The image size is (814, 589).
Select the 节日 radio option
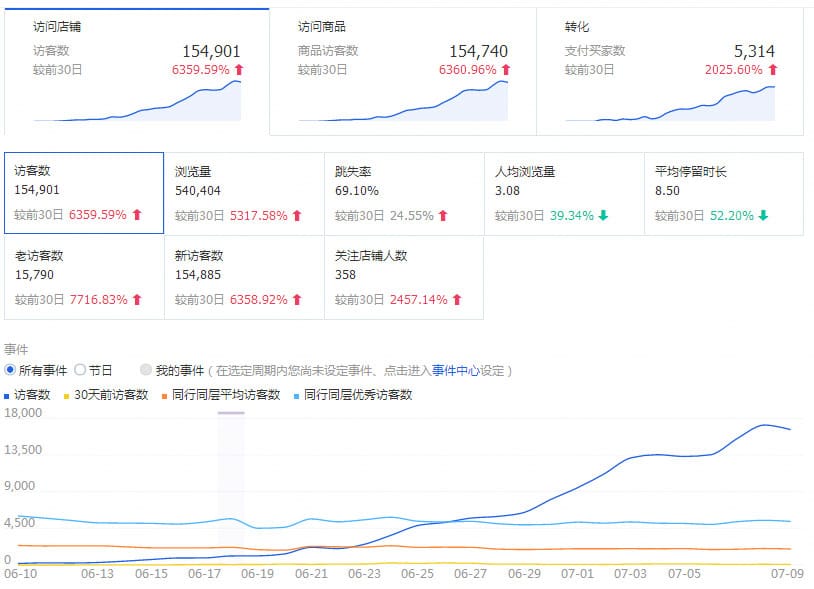(80, 370)
